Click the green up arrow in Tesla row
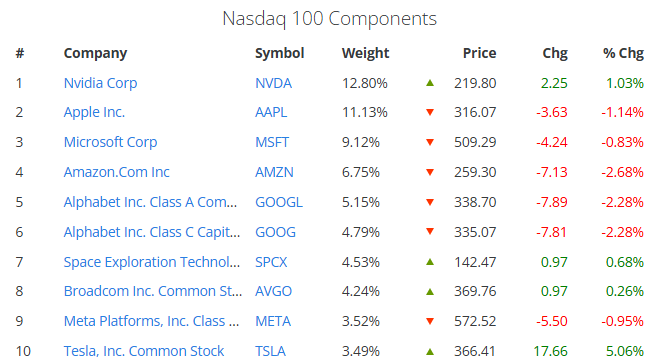The width and height of the screenshot is (657, 360). click(429, 352)
